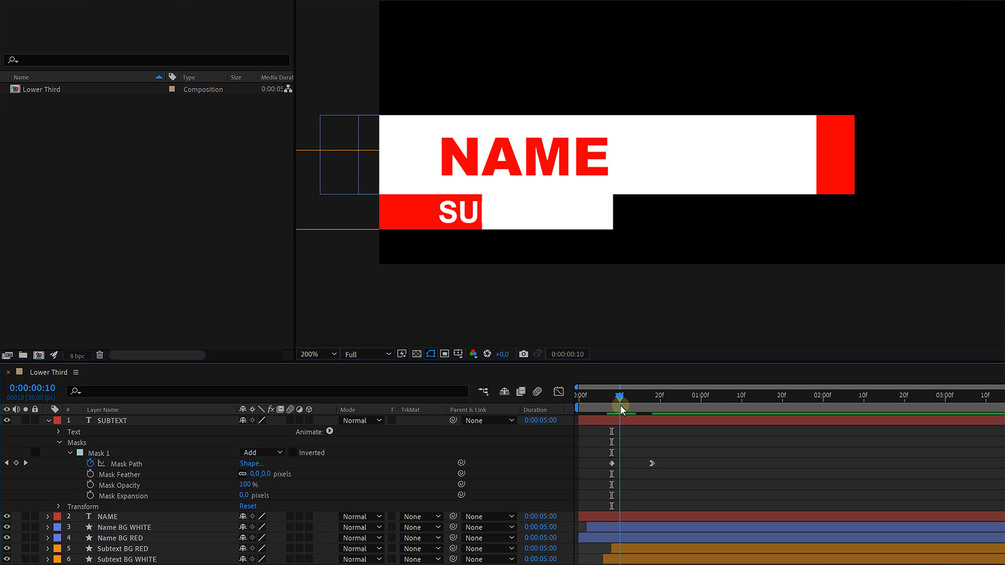Expand the Text property group

click(x=58, y=432)
